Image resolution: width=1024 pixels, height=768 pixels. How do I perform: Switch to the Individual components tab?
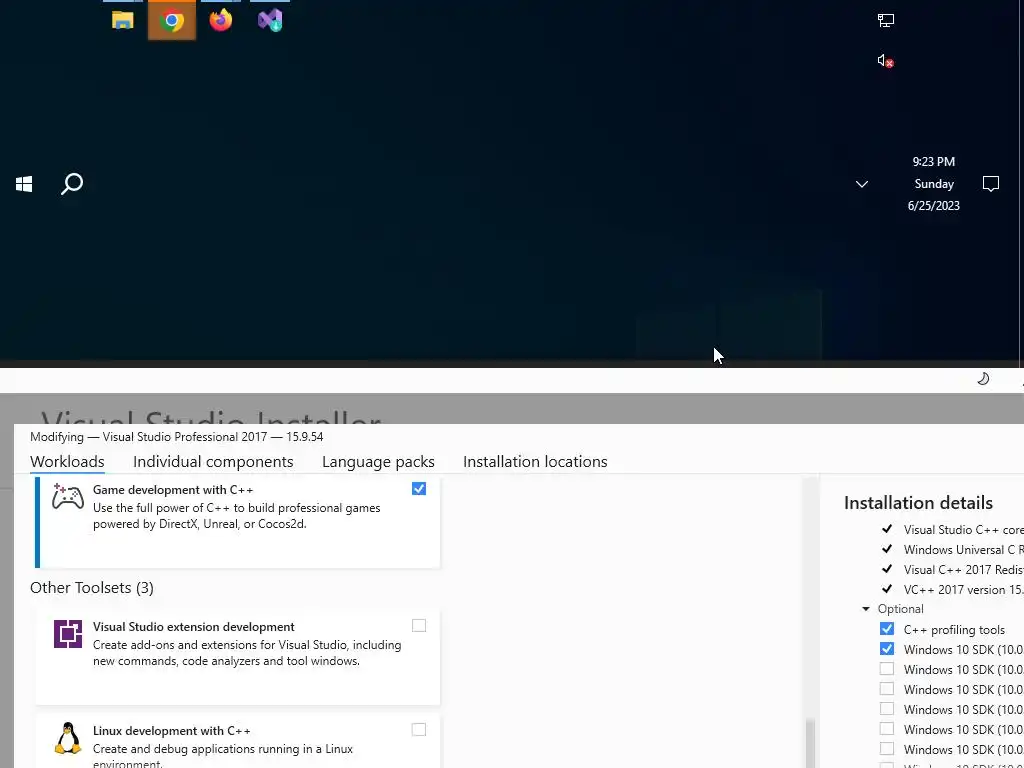213,462
